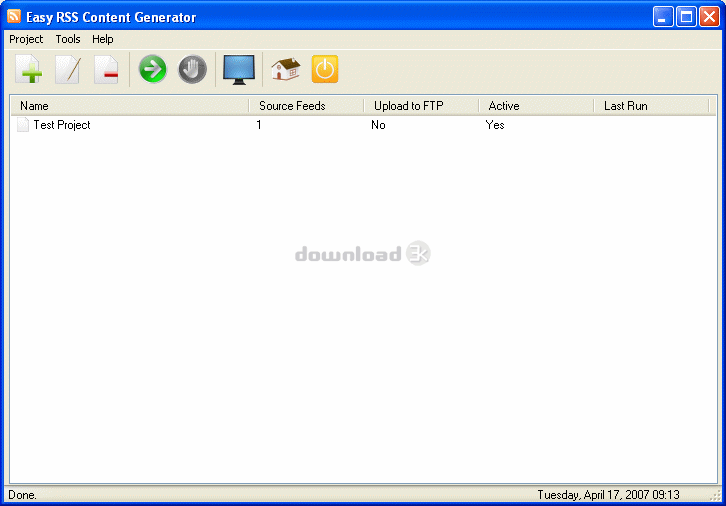Sort by the Upload to FTP column header

(x=421, y=106)
